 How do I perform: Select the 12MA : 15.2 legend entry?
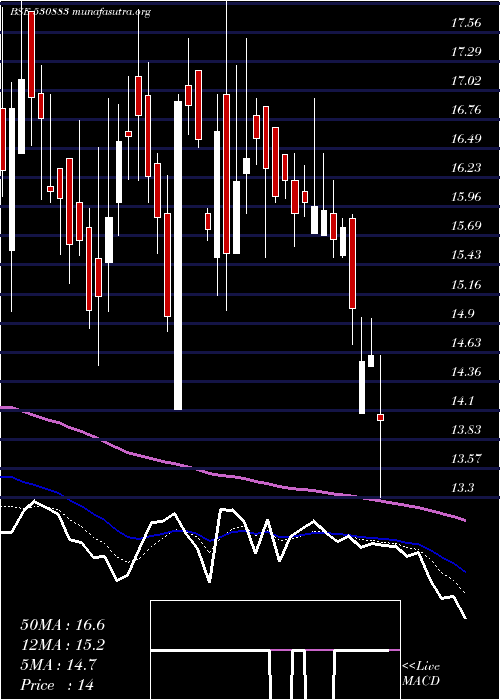click(63, 645)
